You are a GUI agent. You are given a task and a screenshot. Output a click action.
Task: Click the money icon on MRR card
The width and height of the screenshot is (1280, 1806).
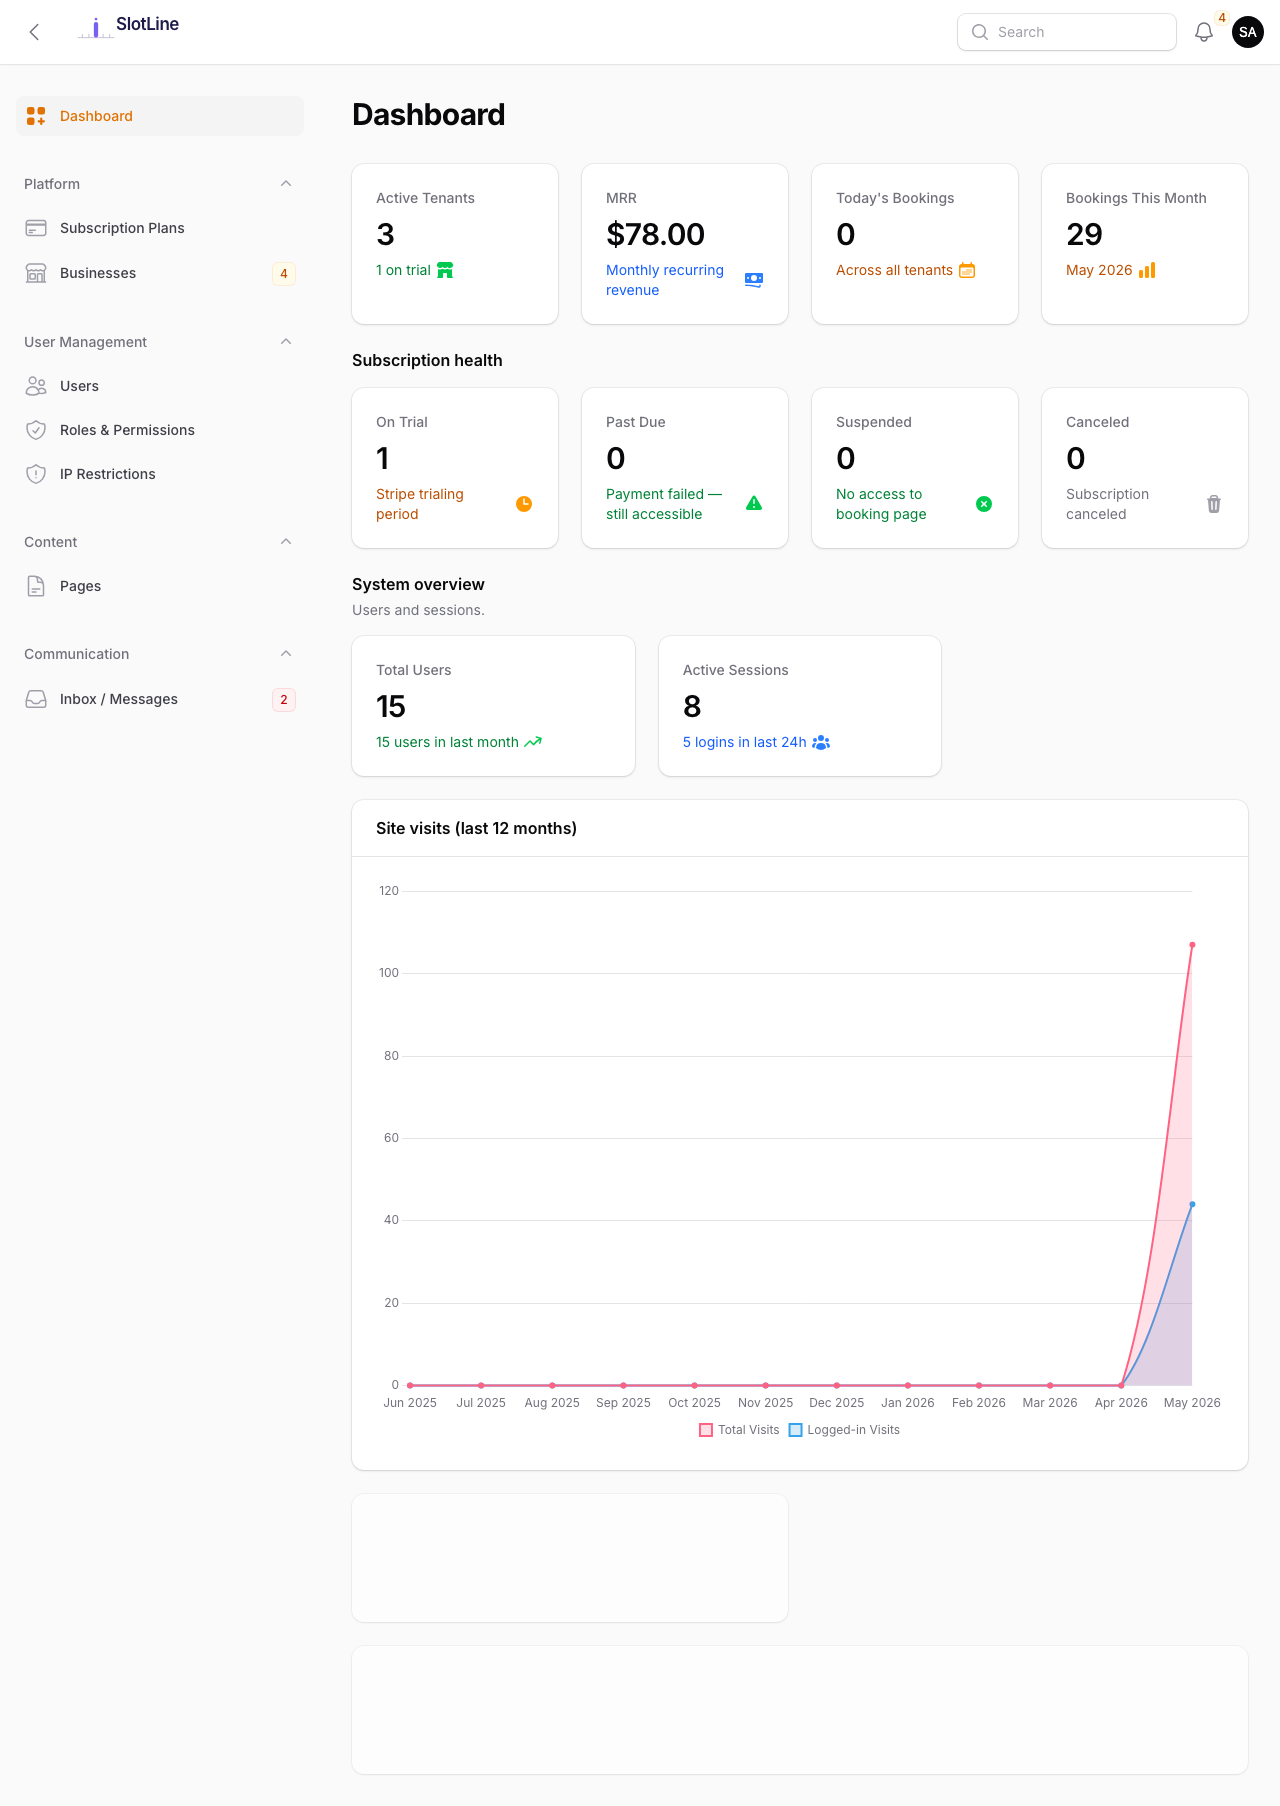[754, 280]
